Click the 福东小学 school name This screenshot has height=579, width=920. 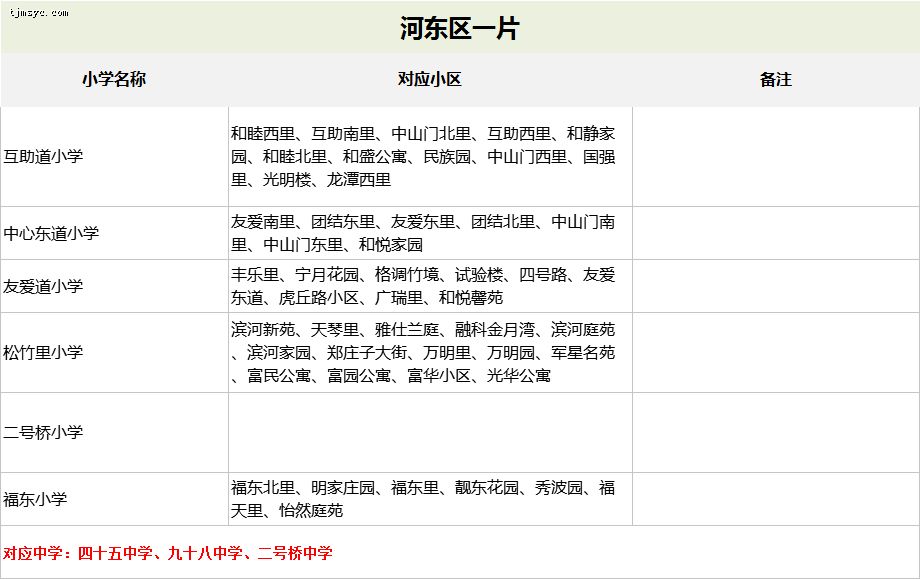pos(37,499)
